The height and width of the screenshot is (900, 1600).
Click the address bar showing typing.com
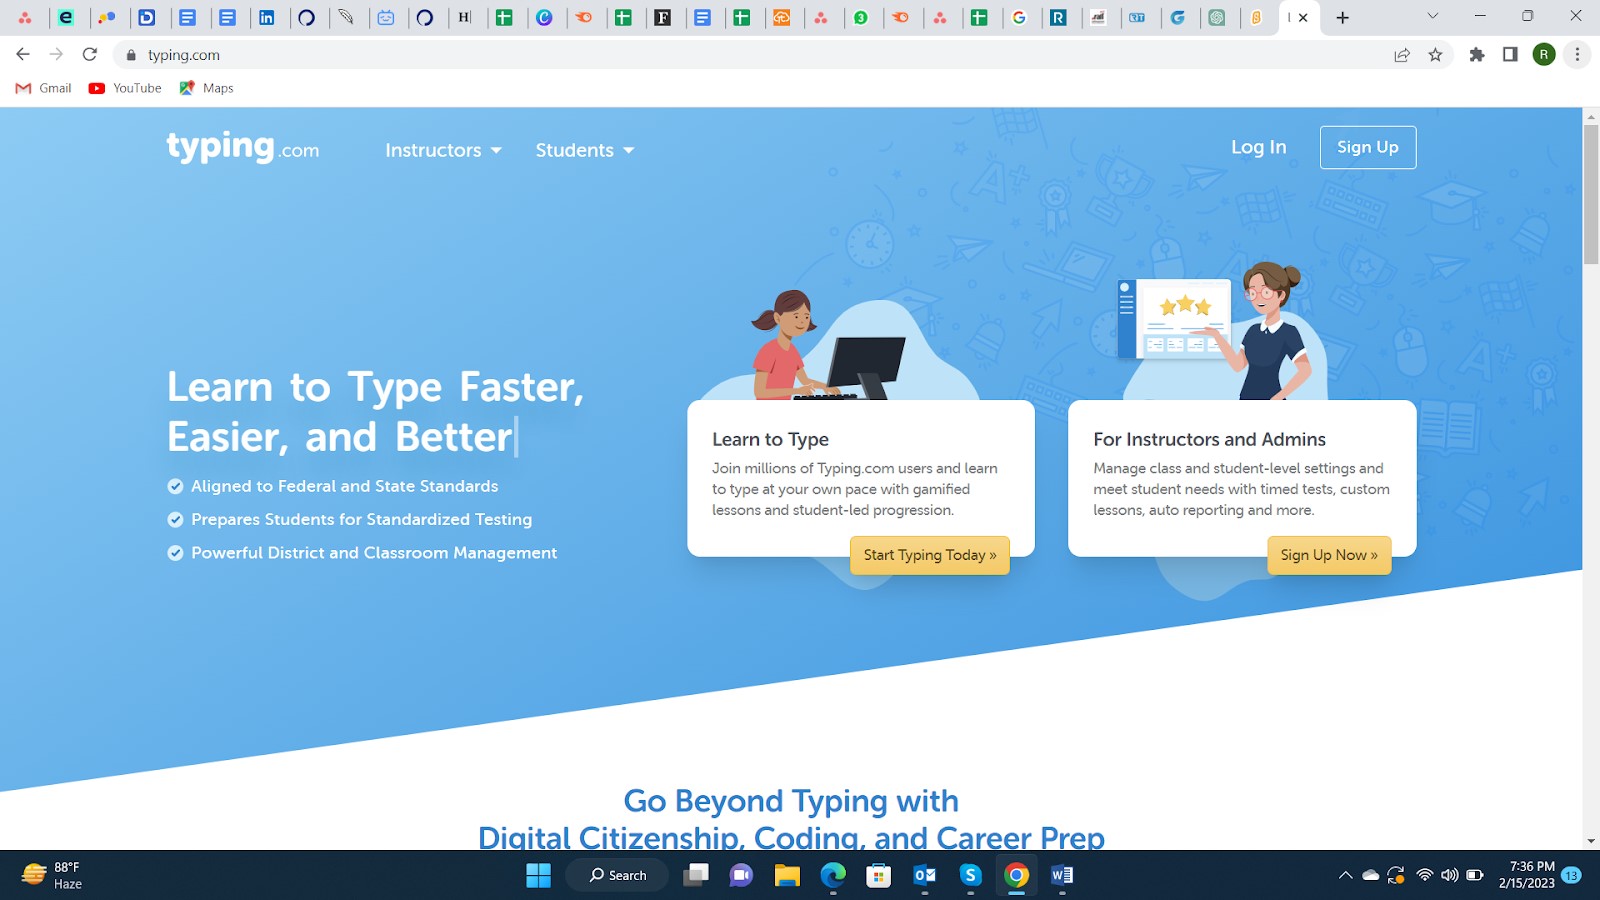point(700,55)
